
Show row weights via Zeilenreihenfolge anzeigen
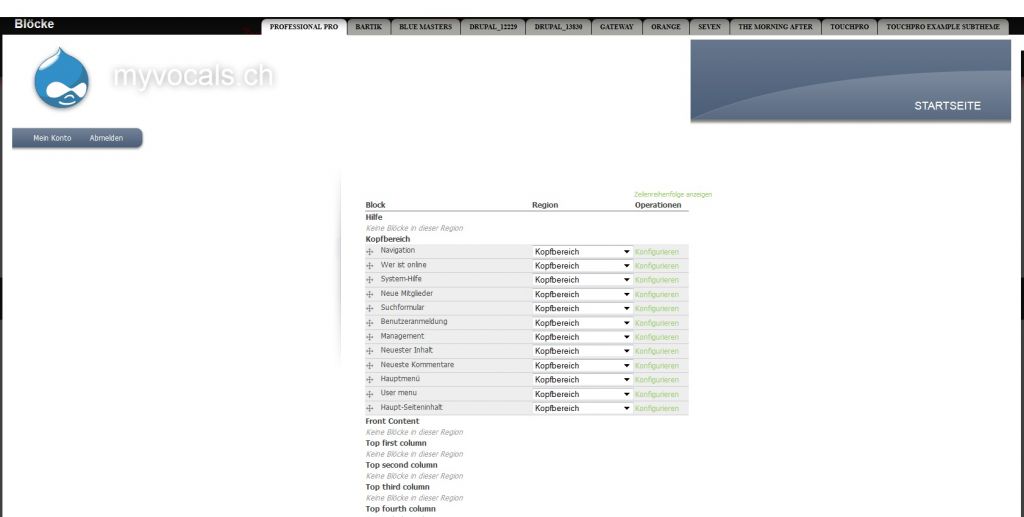coord(673,194)
